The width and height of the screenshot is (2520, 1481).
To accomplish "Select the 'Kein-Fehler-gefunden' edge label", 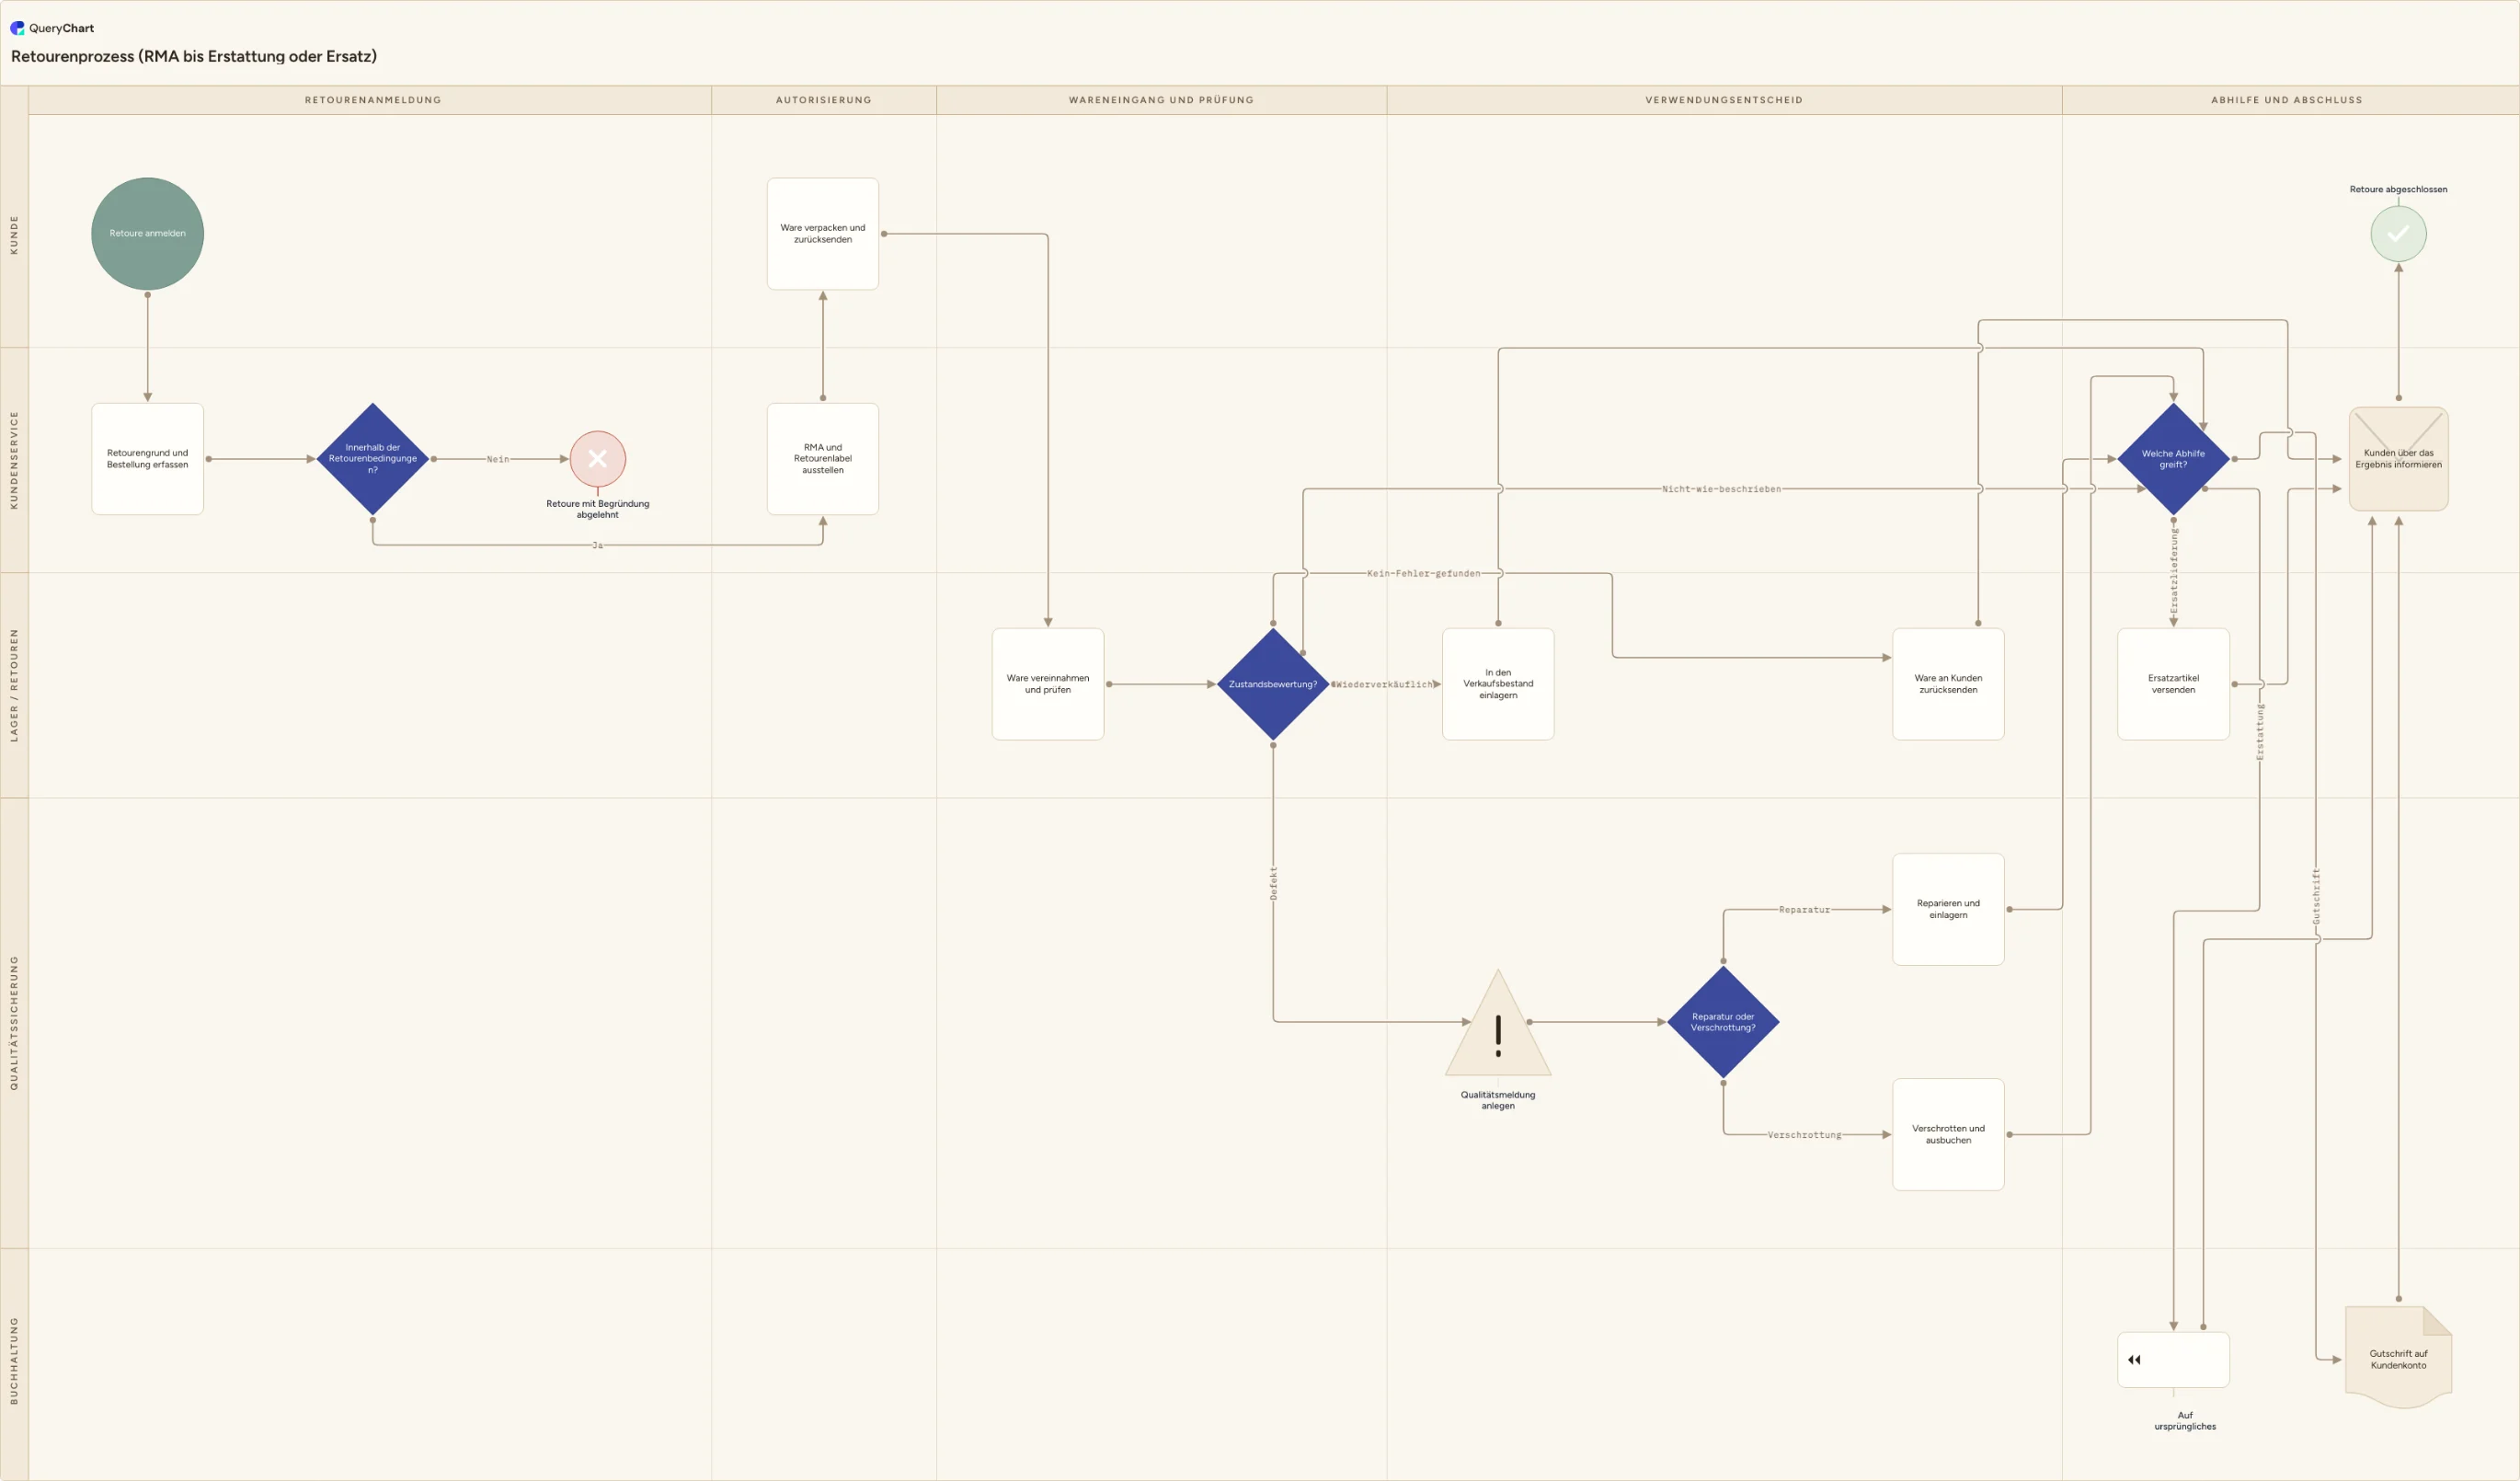I will coord(1423,573).
